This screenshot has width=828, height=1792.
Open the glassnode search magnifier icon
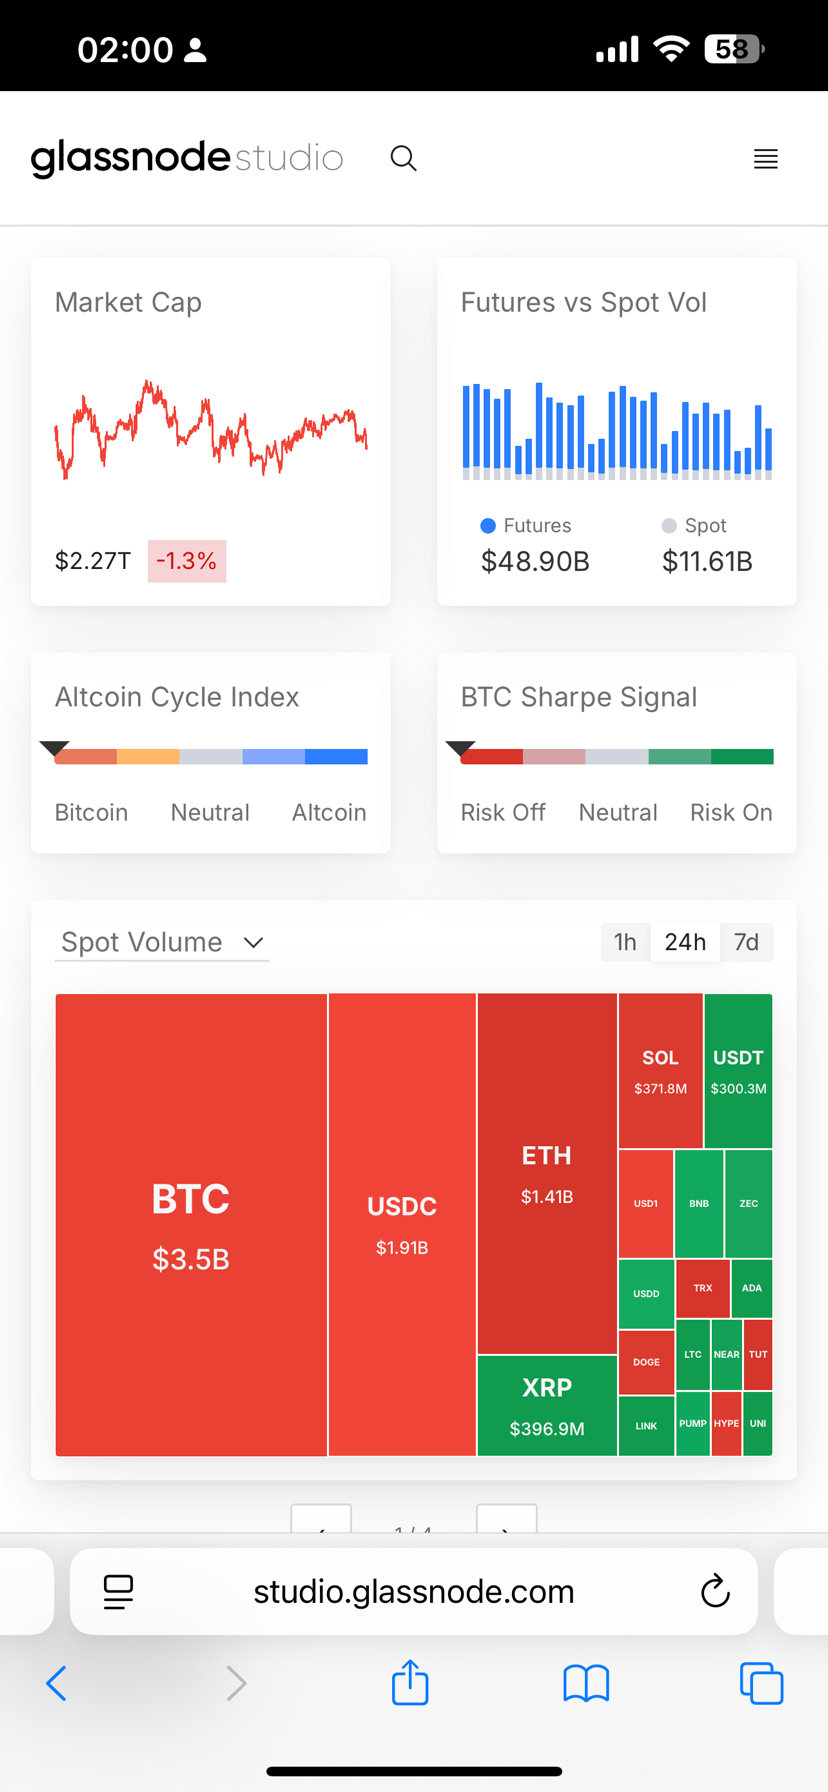pos(403,158)
